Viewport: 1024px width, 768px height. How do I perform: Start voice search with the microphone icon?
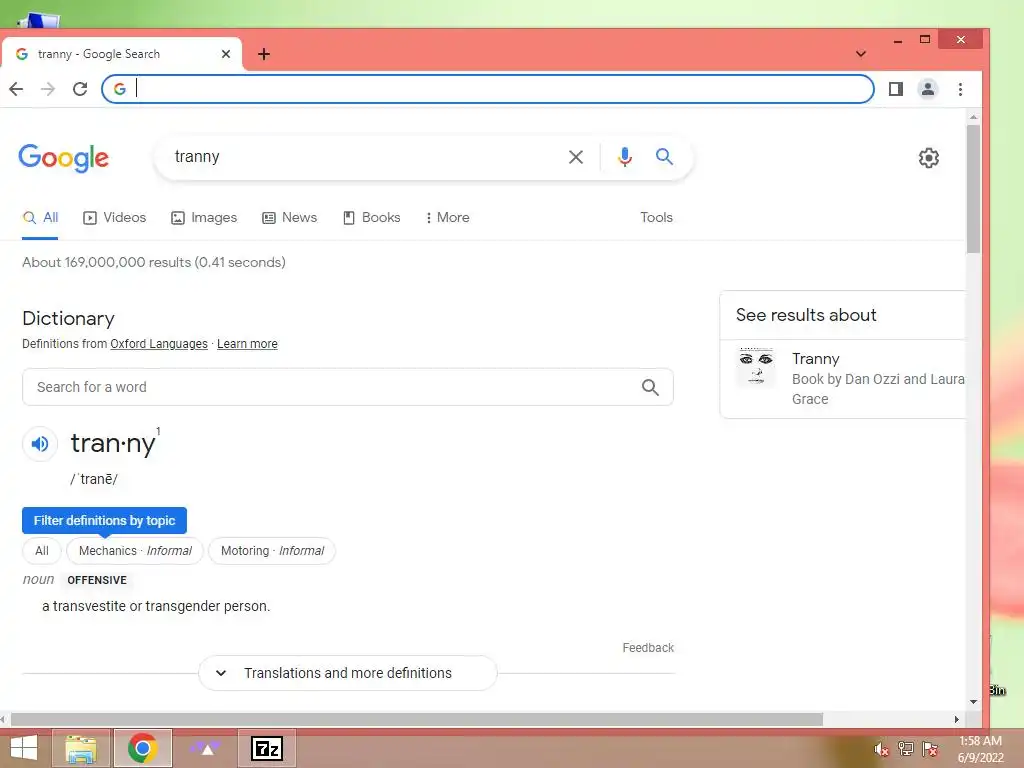point(624,157)
